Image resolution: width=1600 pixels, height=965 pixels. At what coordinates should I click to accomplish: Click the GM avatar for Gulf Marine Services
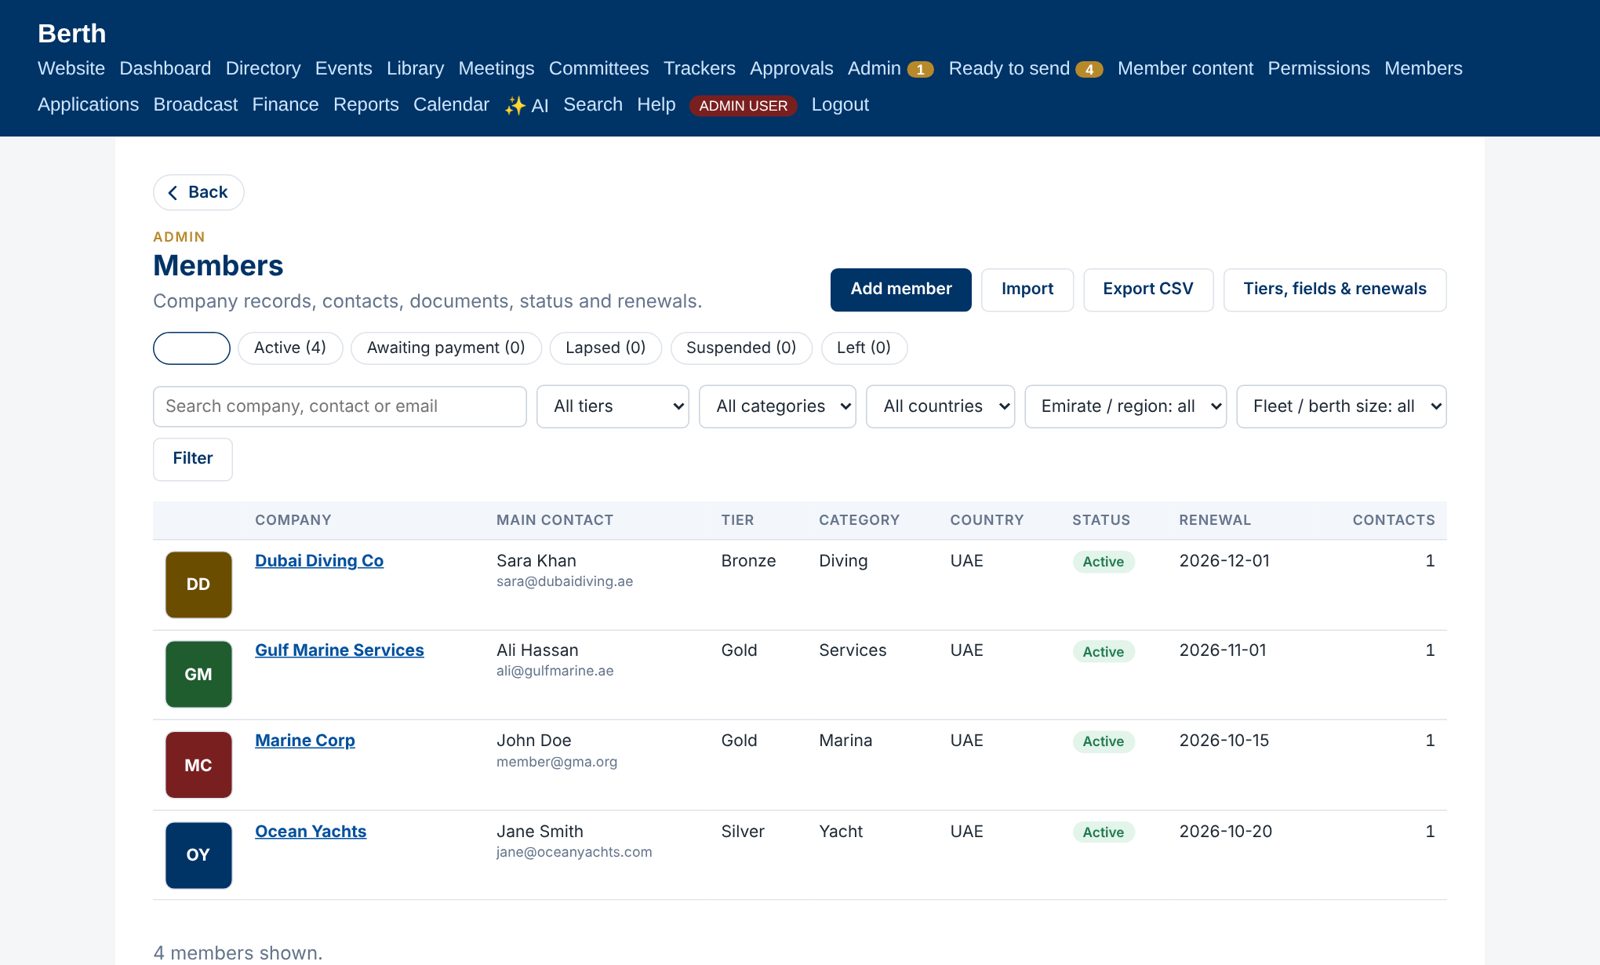pos(198,674)
